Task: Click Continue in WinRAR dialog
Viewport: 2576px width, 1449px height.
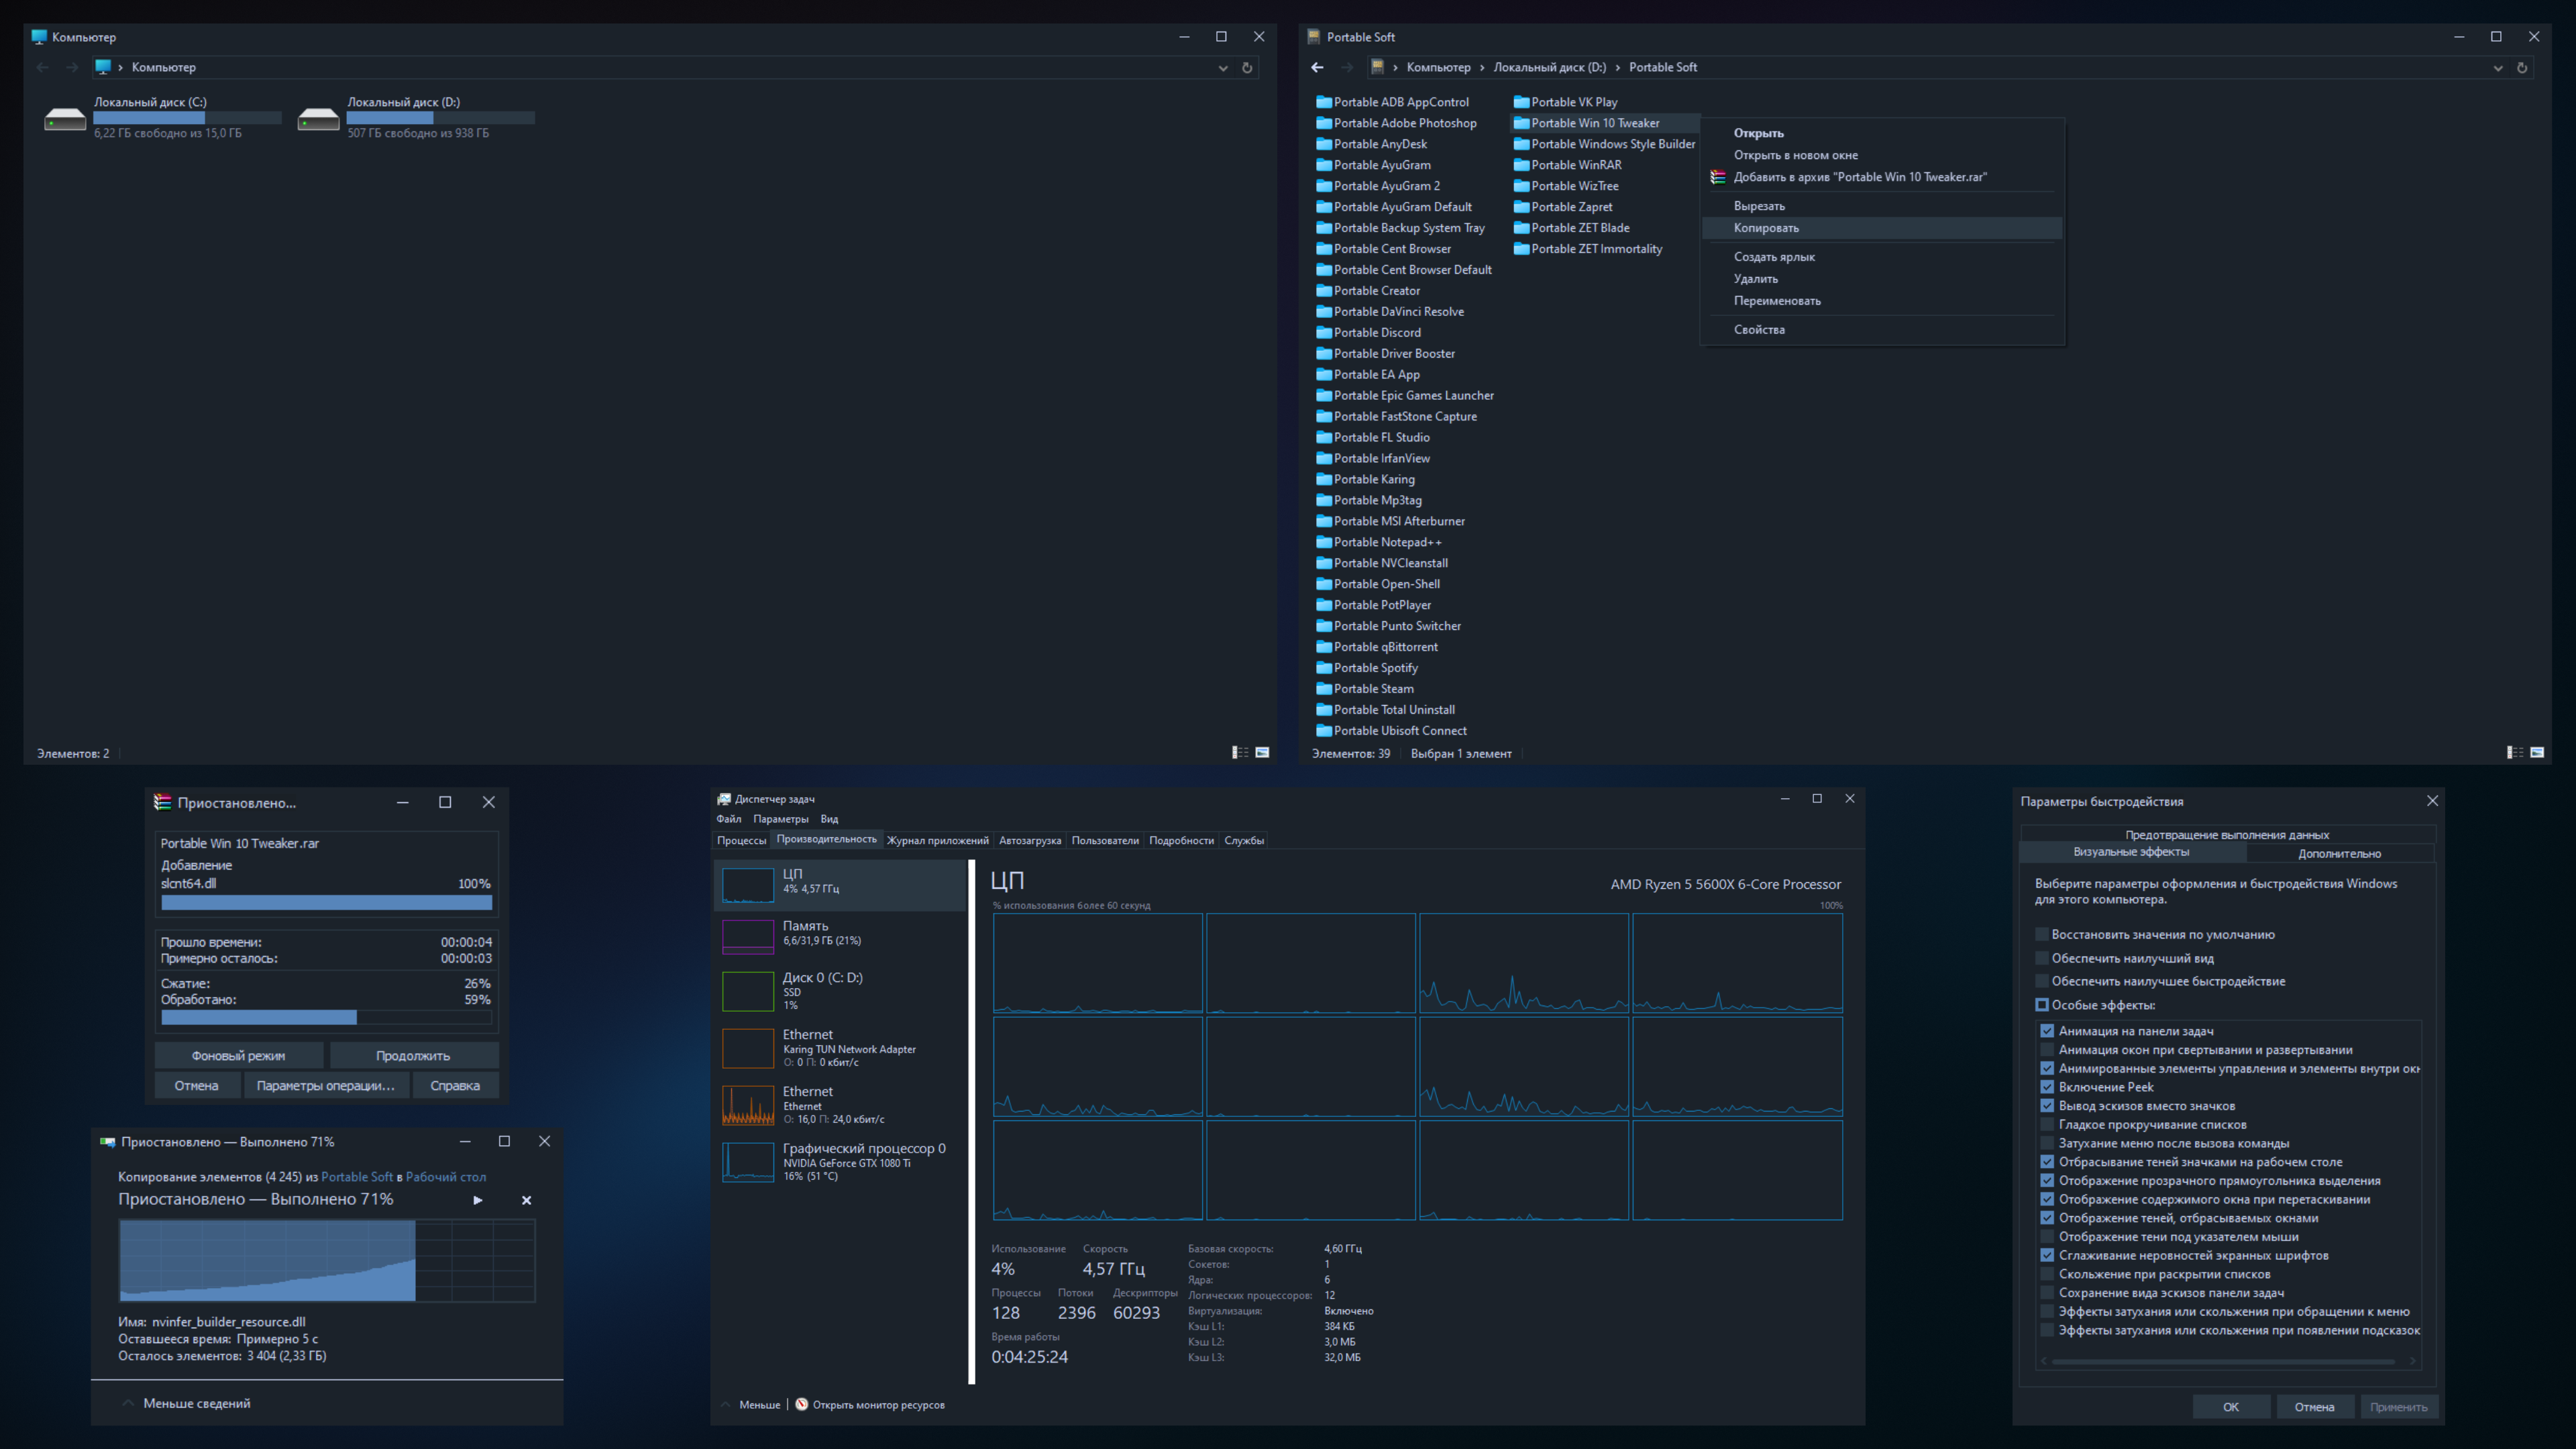Action: (x=413, y=1056)
